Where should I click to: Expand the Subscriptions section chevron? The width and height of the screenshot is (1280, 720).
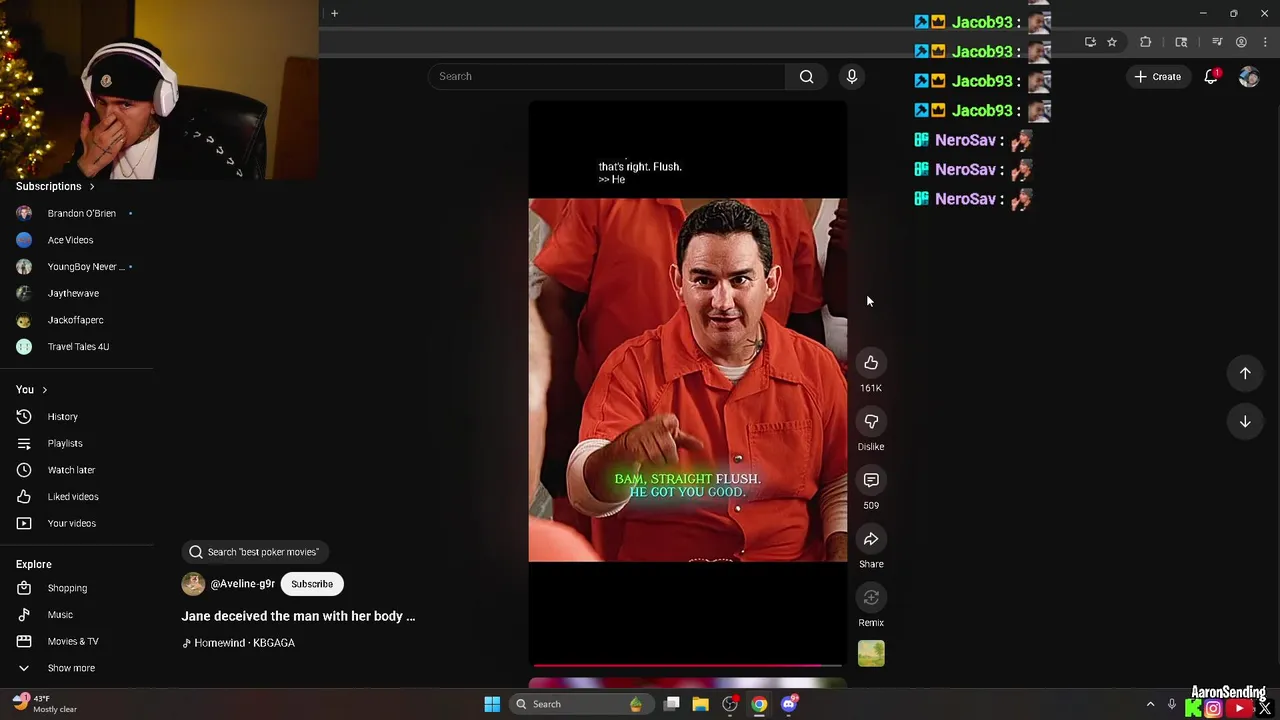[x=92, y=186]
